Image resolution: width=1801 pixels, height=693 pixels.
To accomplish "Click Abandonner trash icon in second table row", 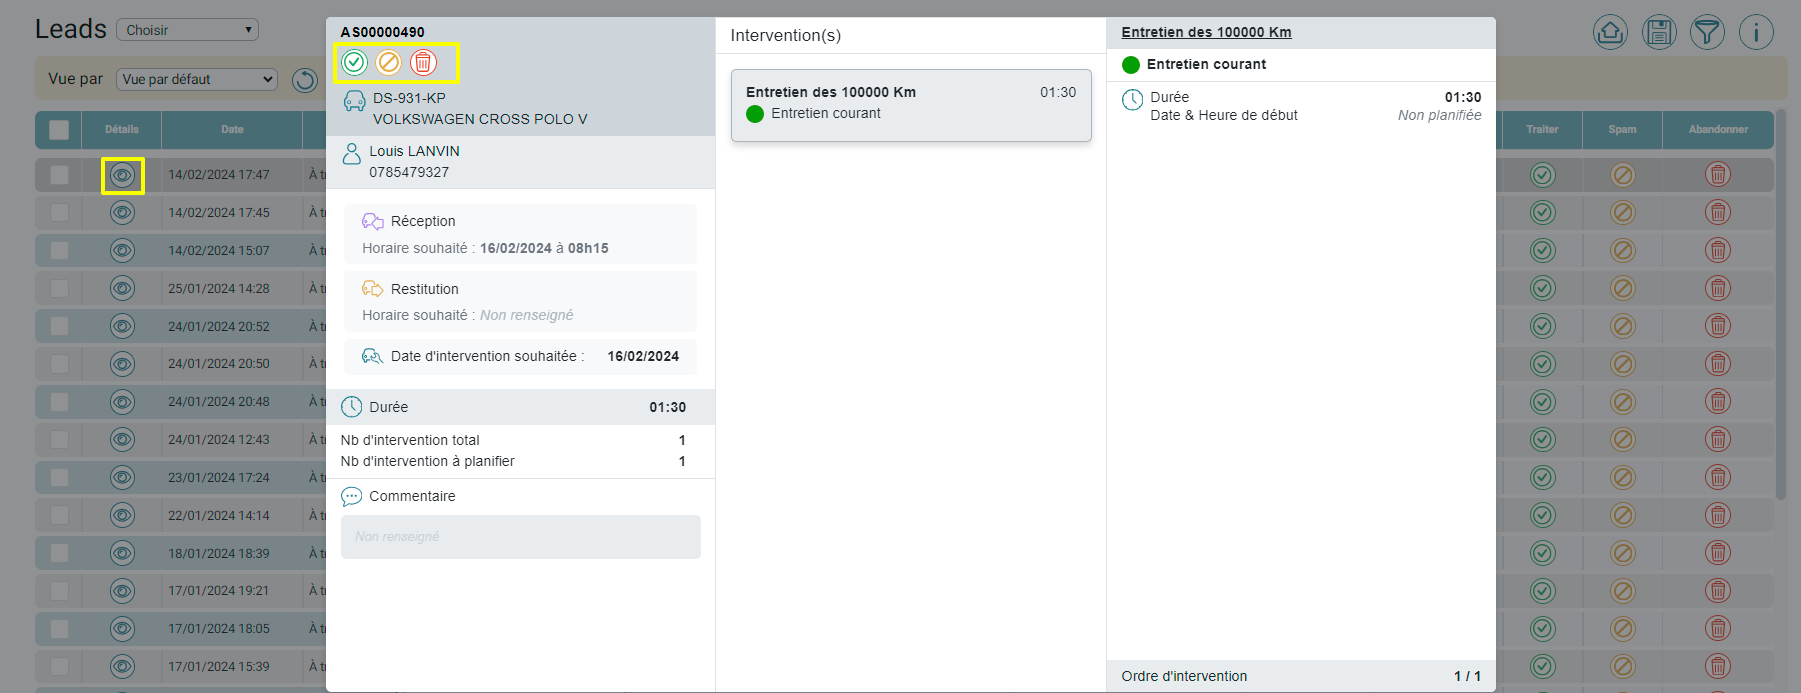I will (1718, 213).
